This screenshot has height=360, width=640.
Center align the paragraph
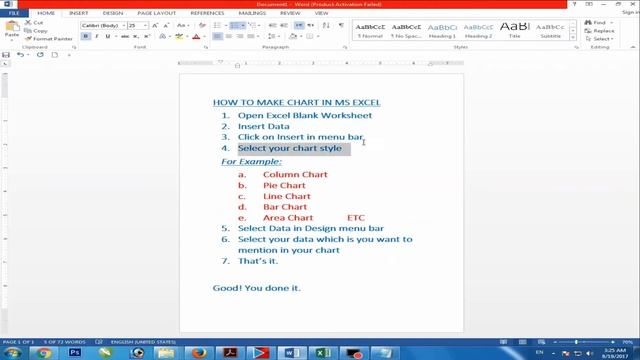[x=229, y=36]
